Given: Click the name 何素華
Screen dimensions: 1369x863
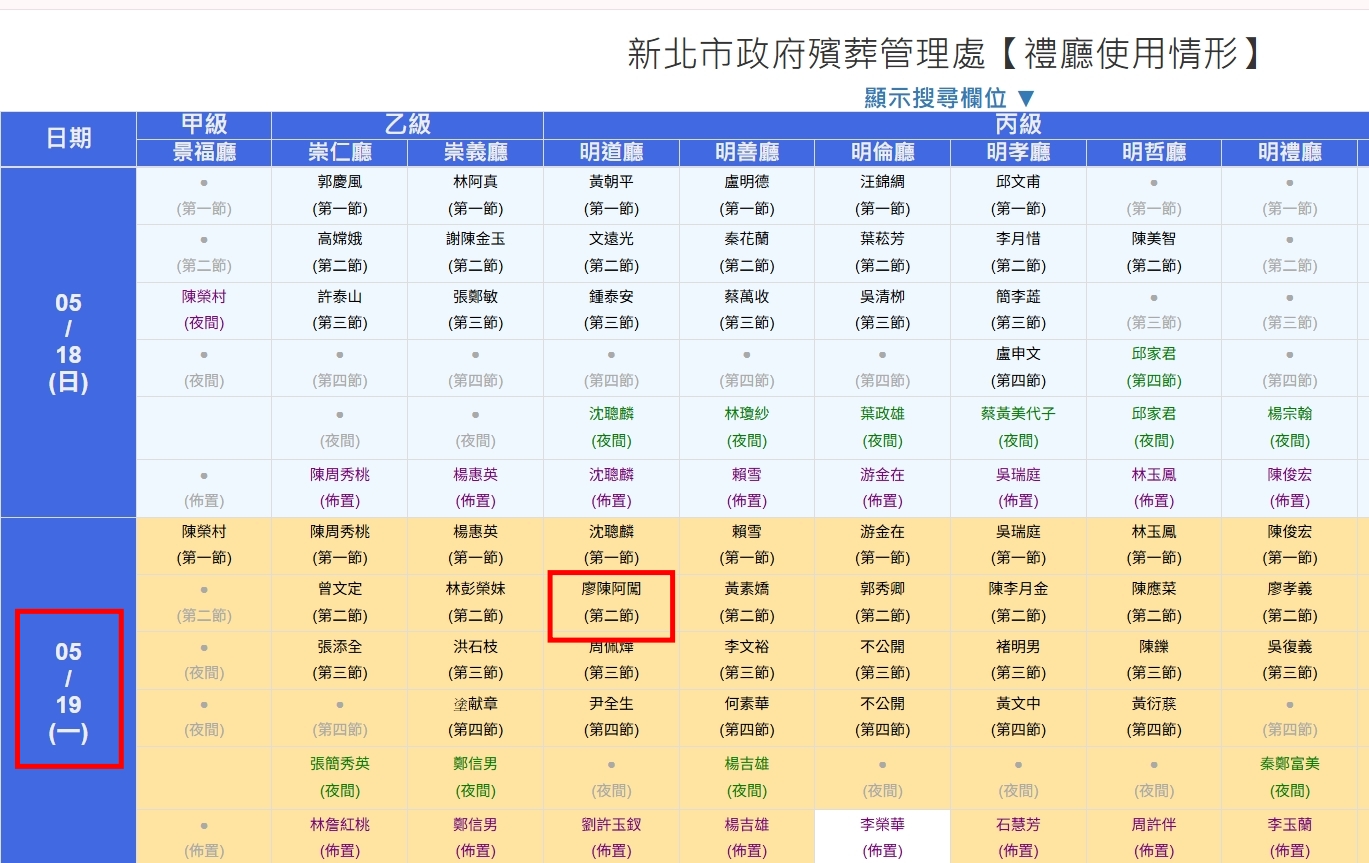Looking at the screenshot, I should click(x=747, y=704).
